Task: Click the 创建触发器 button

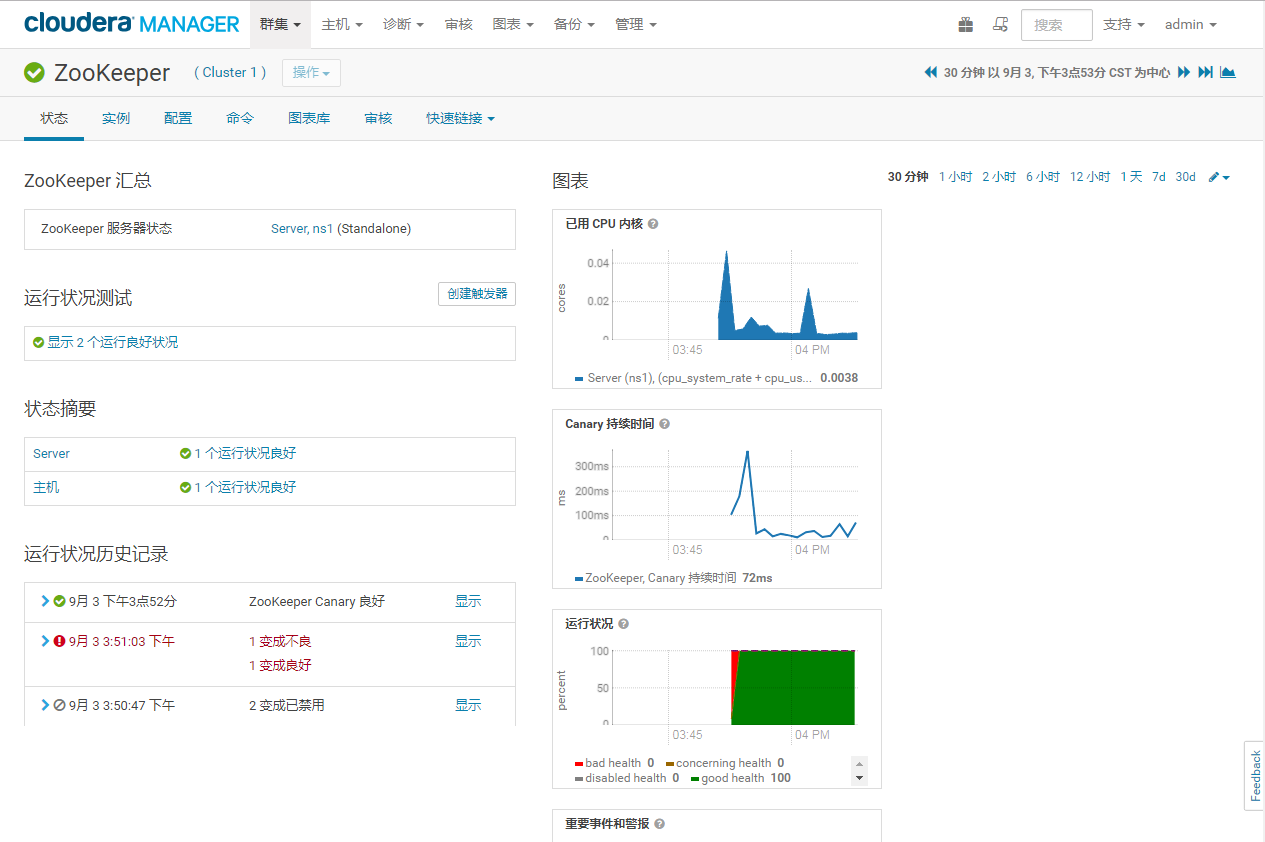Action: [x=477, y=294]
